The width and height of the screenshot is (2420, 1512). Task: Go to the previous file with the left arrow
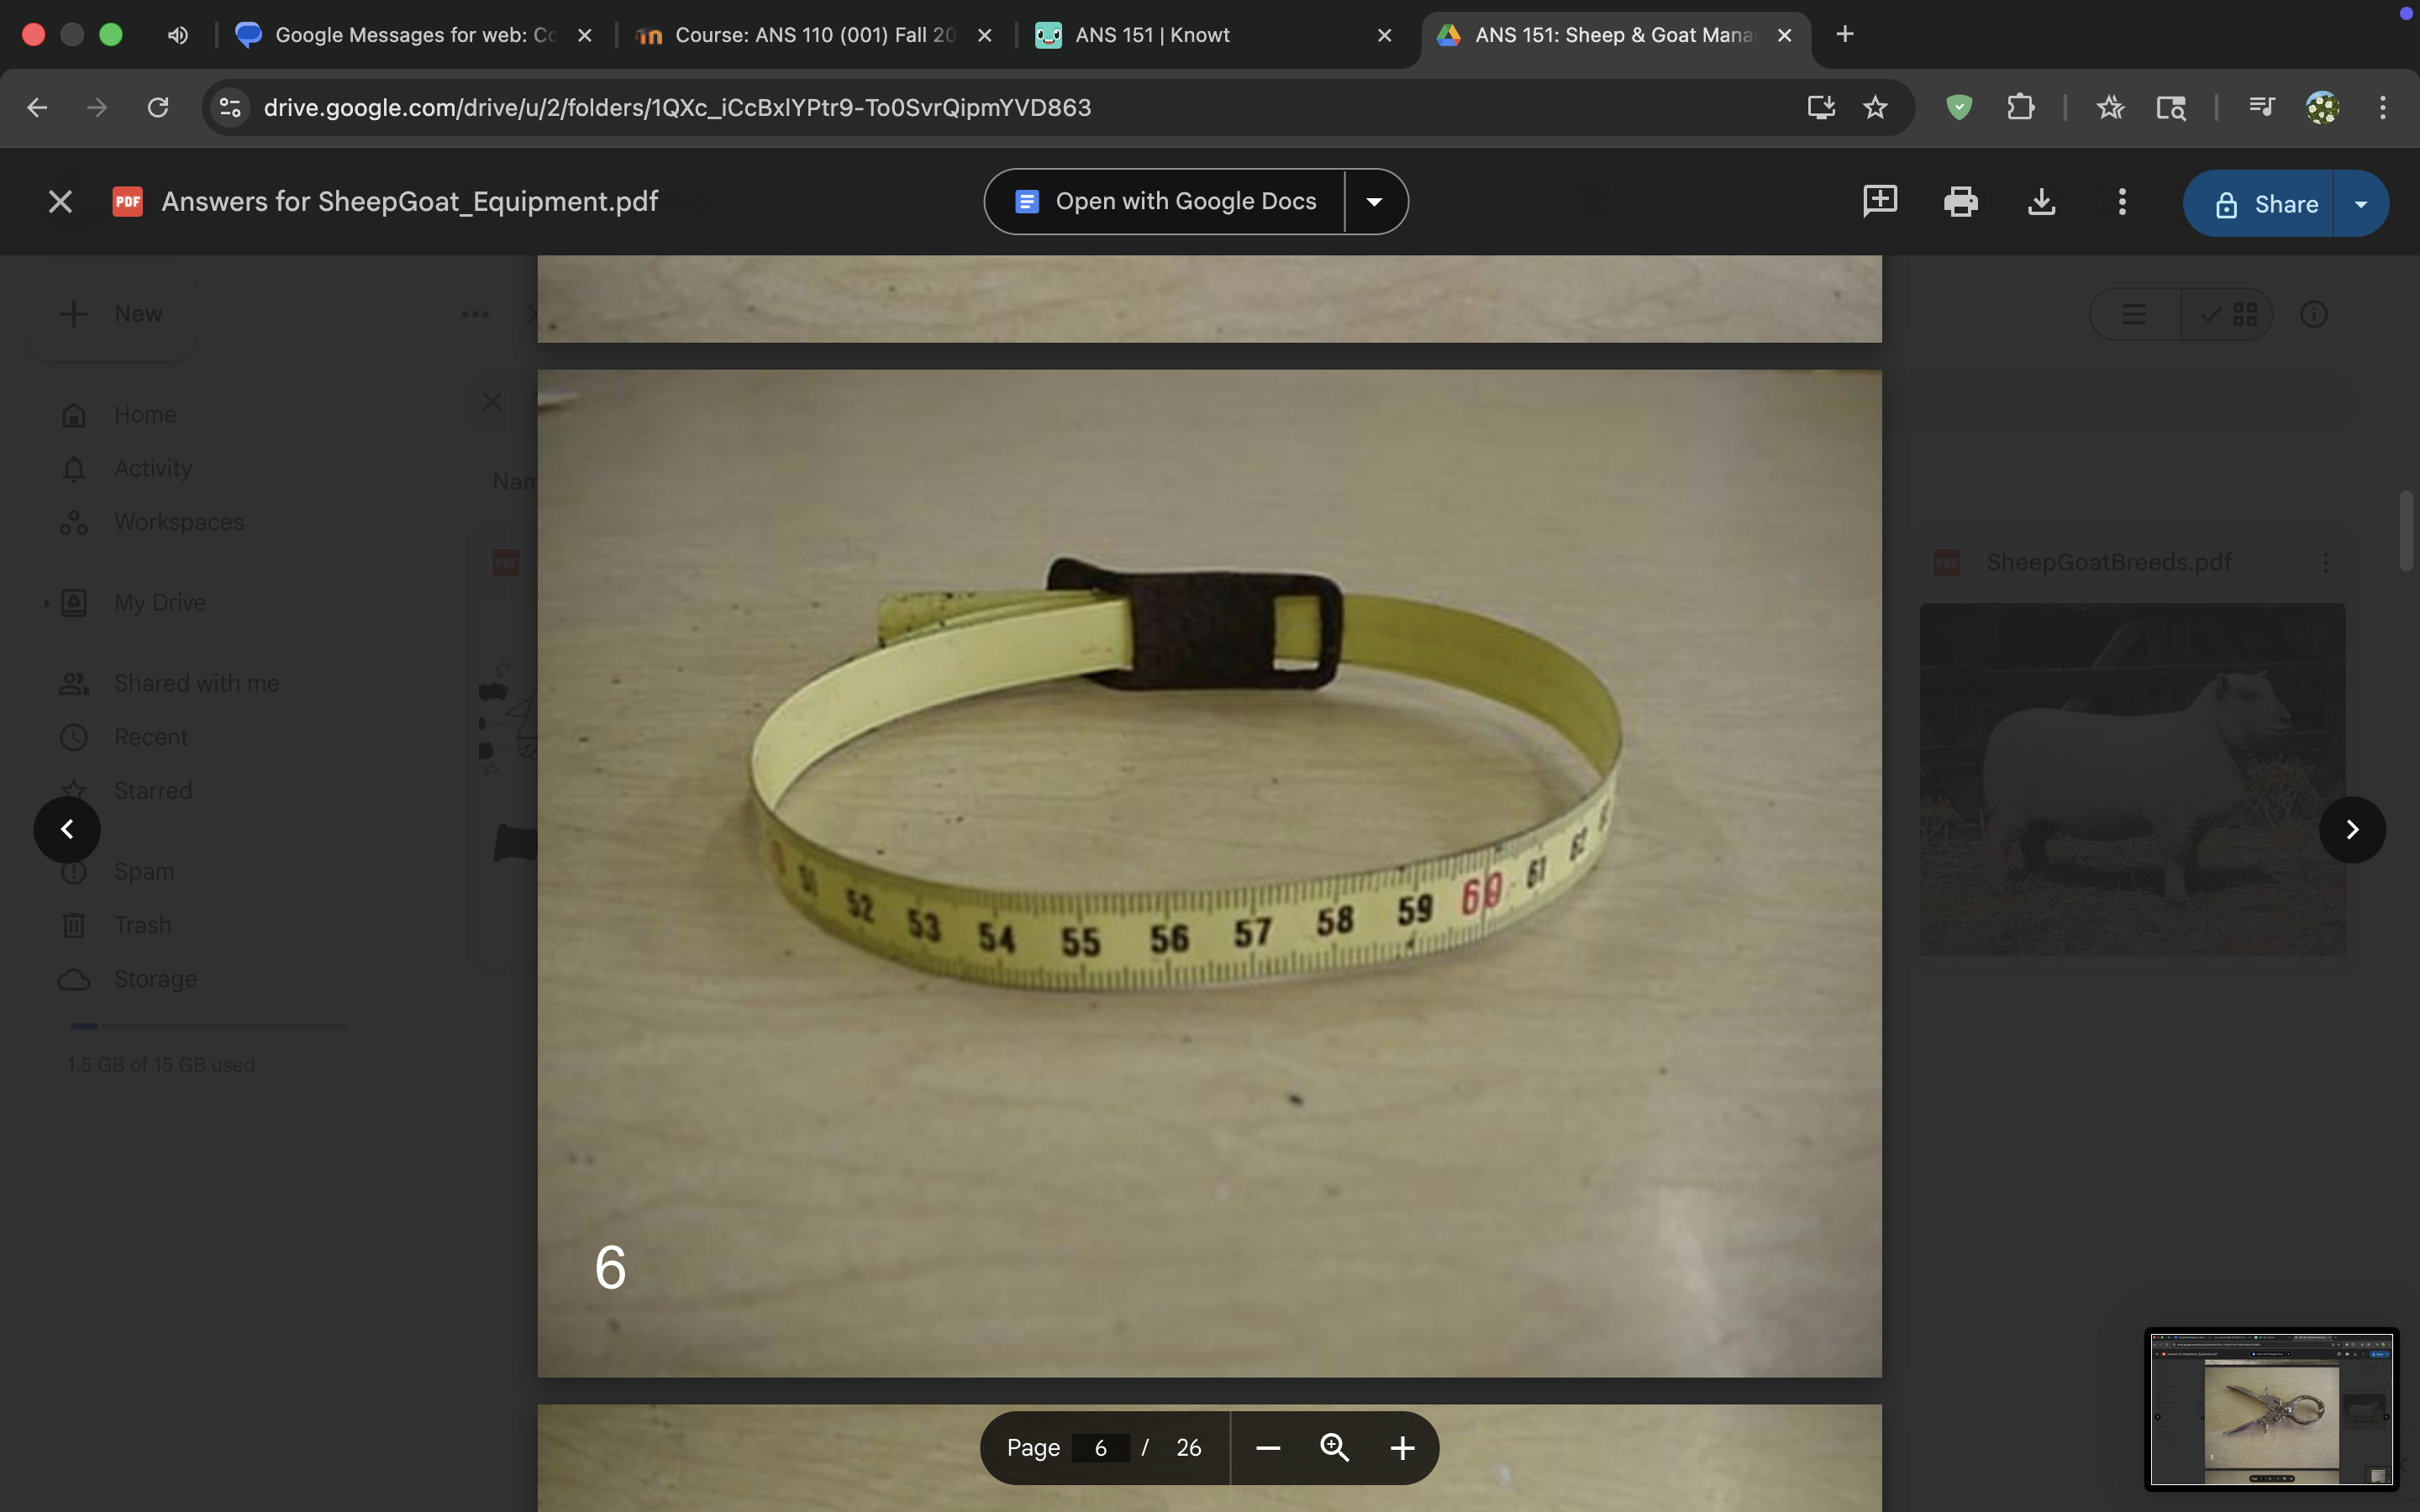tap(67, 829)
